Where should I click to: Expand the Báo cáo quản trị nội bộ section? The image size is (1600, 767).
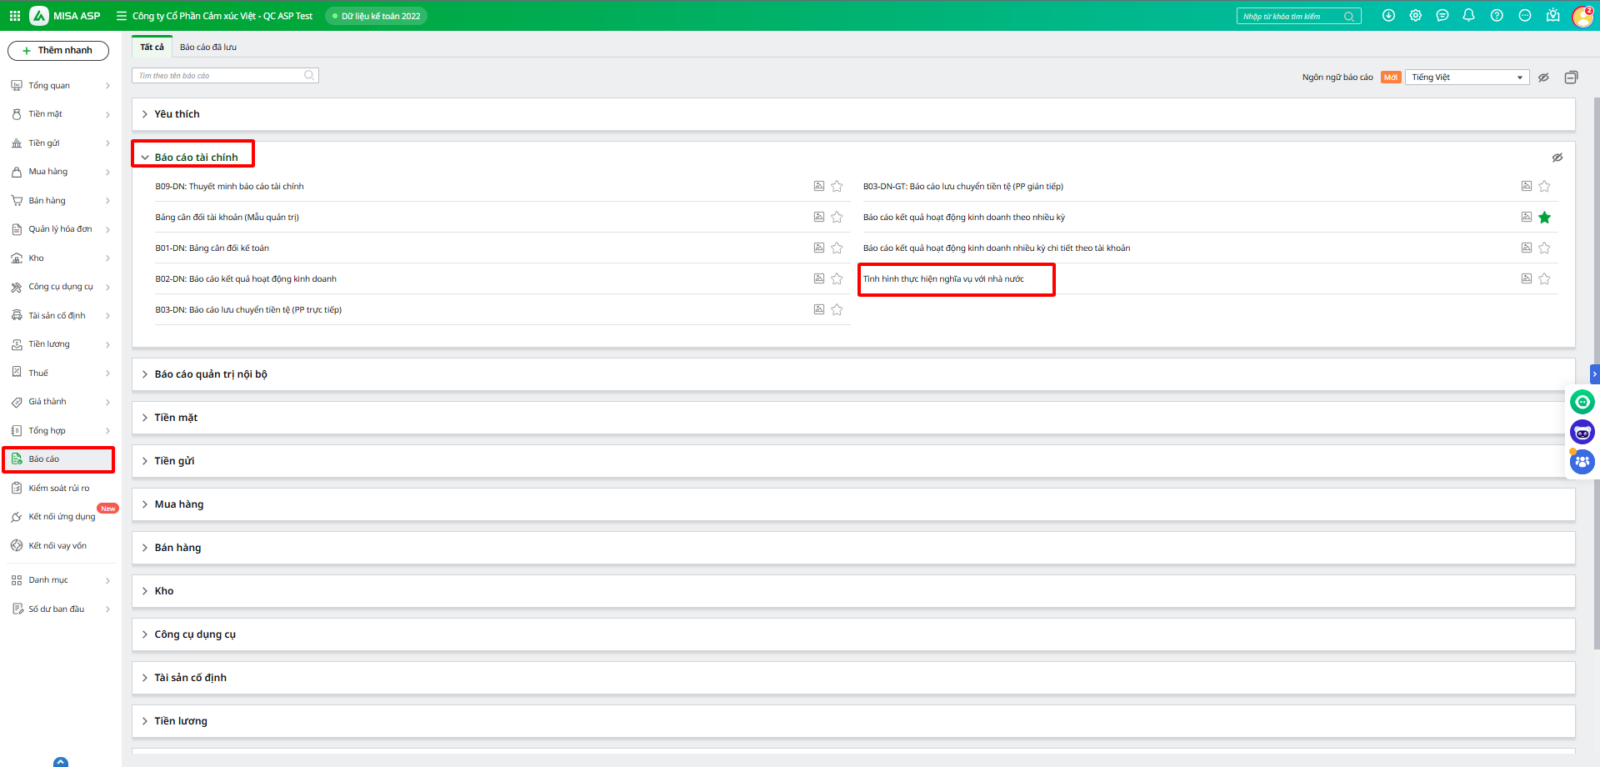210,374
